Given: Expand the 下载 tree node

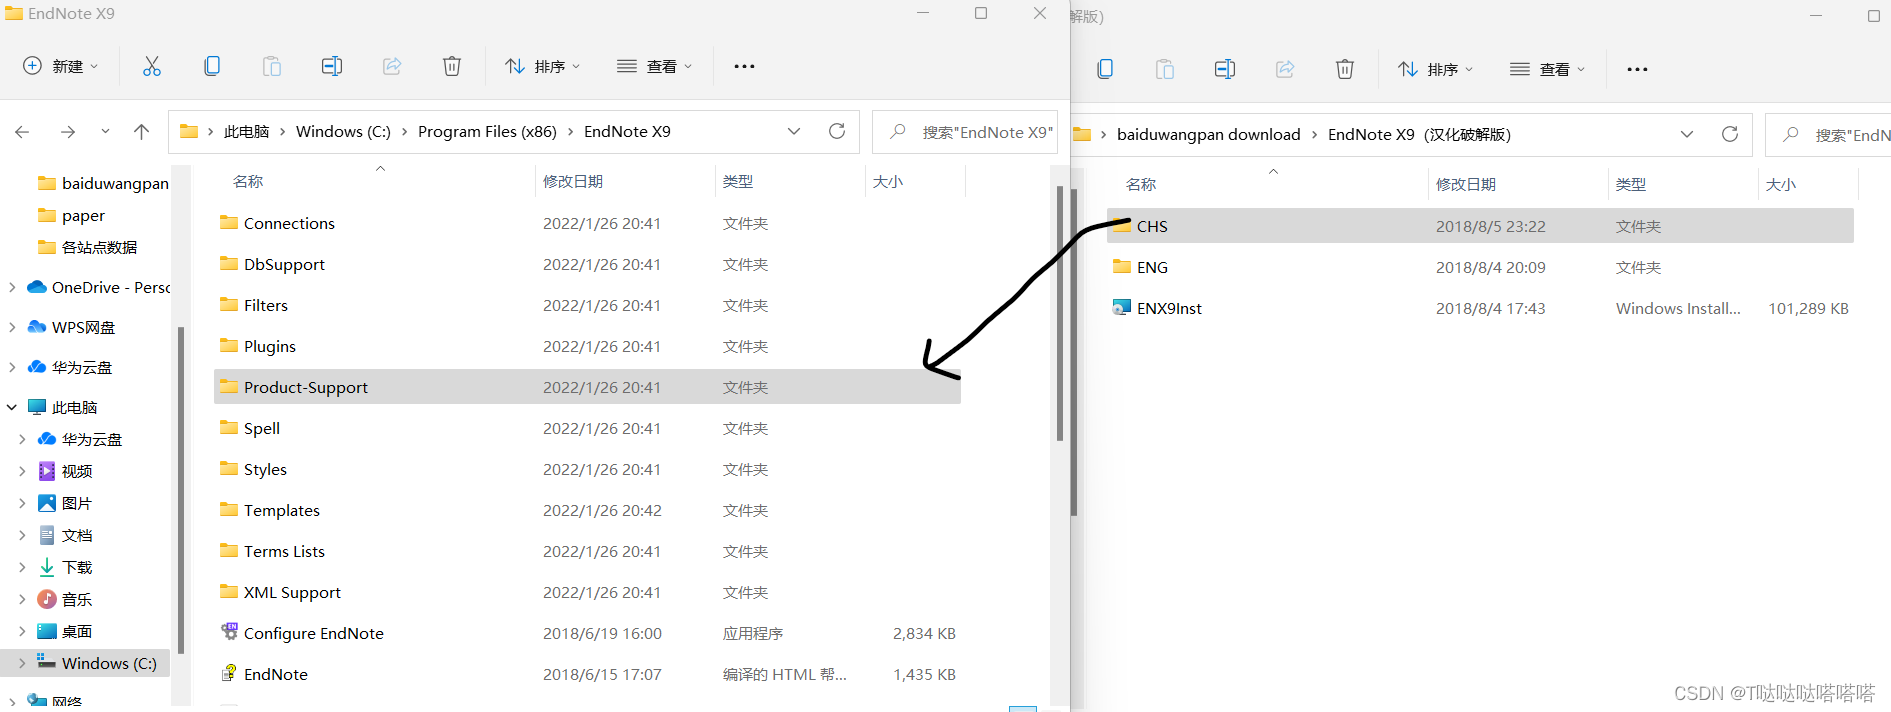Looking at the screenshot, I should pos(22,567).
